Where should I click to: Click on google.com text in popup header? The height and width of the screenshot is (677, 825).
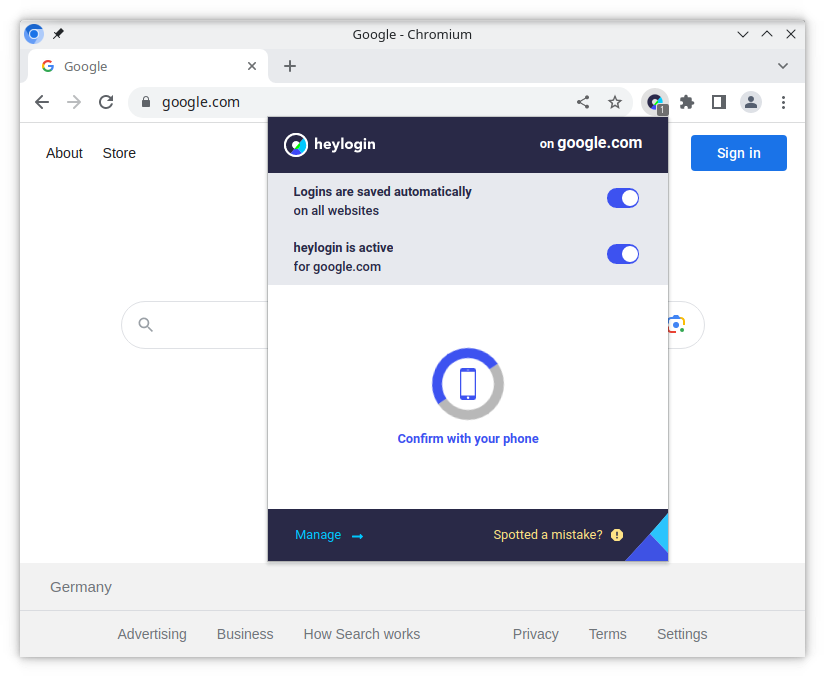(x=591, y=143)
